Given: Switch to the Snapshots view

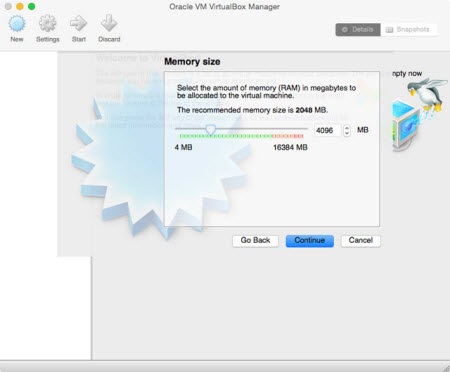Looking at the screenshot, I should (408, 29).
